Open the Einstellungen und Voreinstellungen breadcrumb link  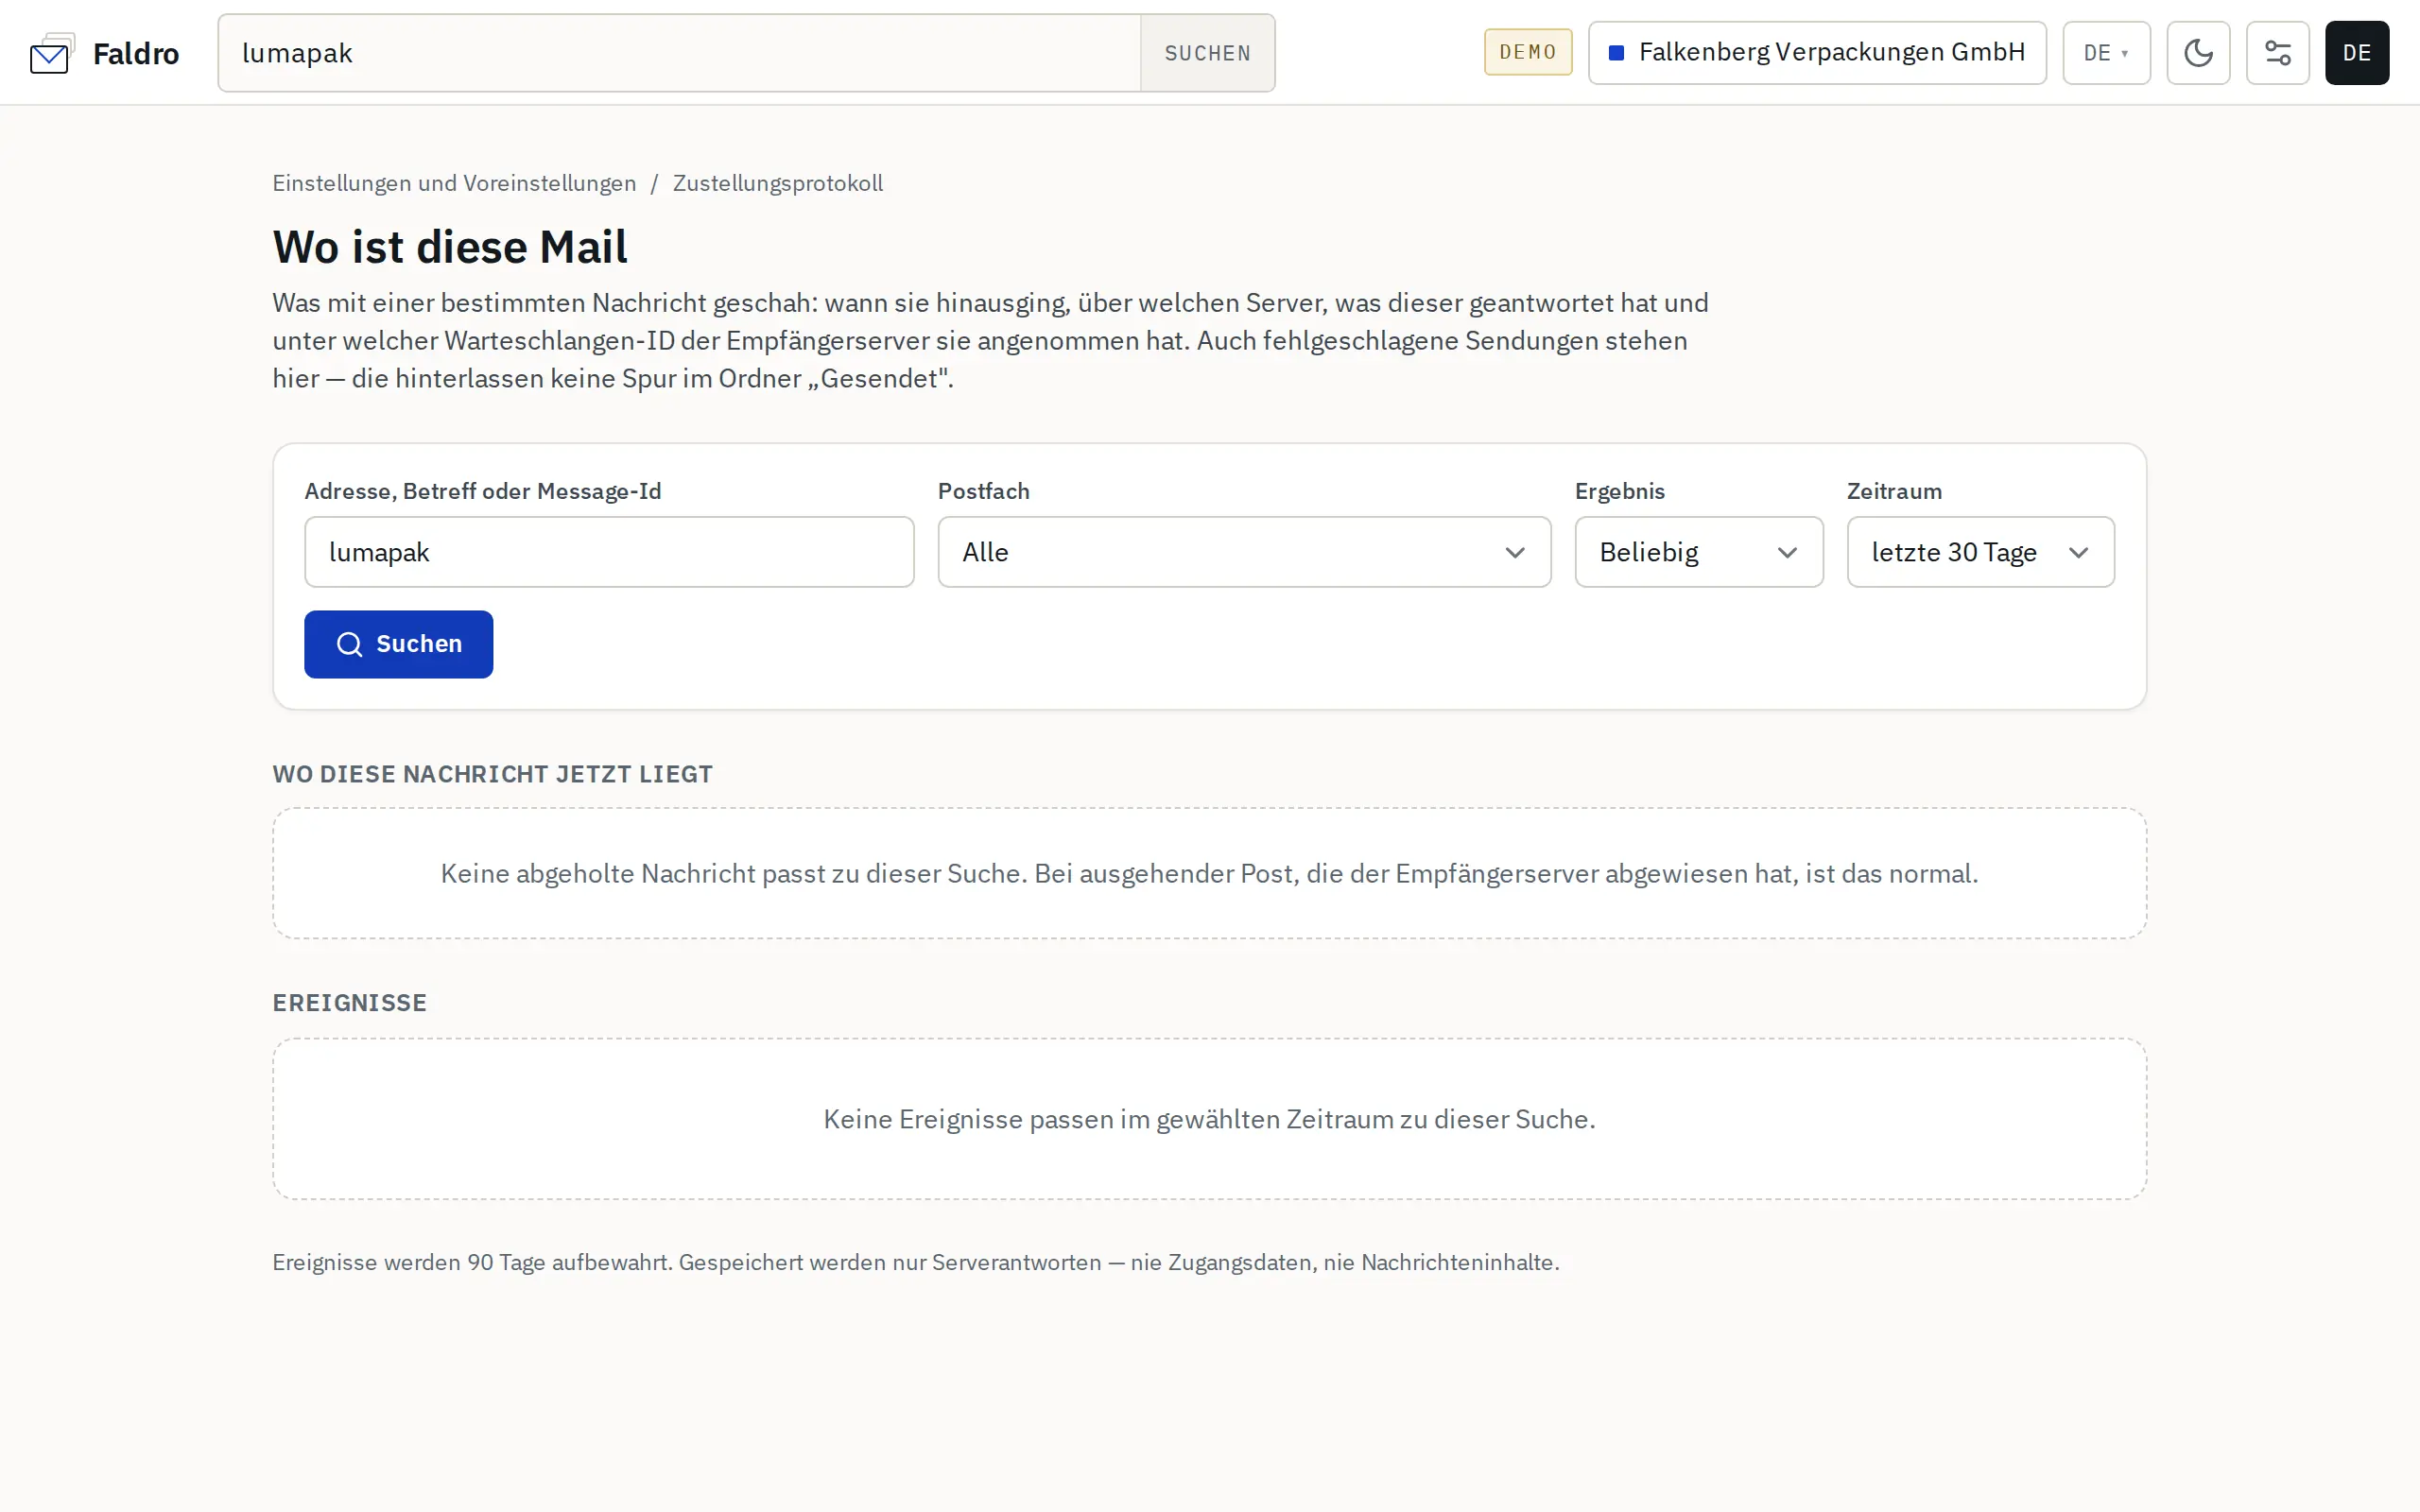coord(454,183)
